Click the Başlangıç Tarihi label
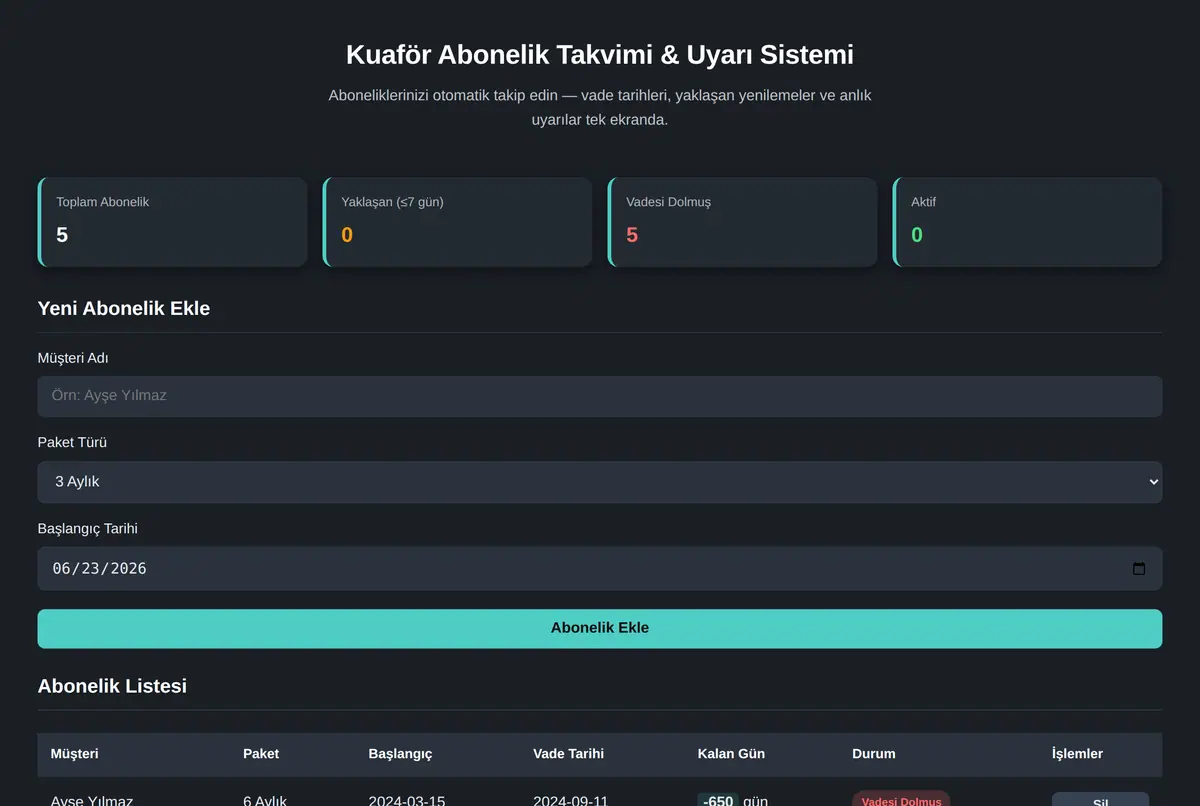This screenshot has height=806, width=1200. point(88,528)
